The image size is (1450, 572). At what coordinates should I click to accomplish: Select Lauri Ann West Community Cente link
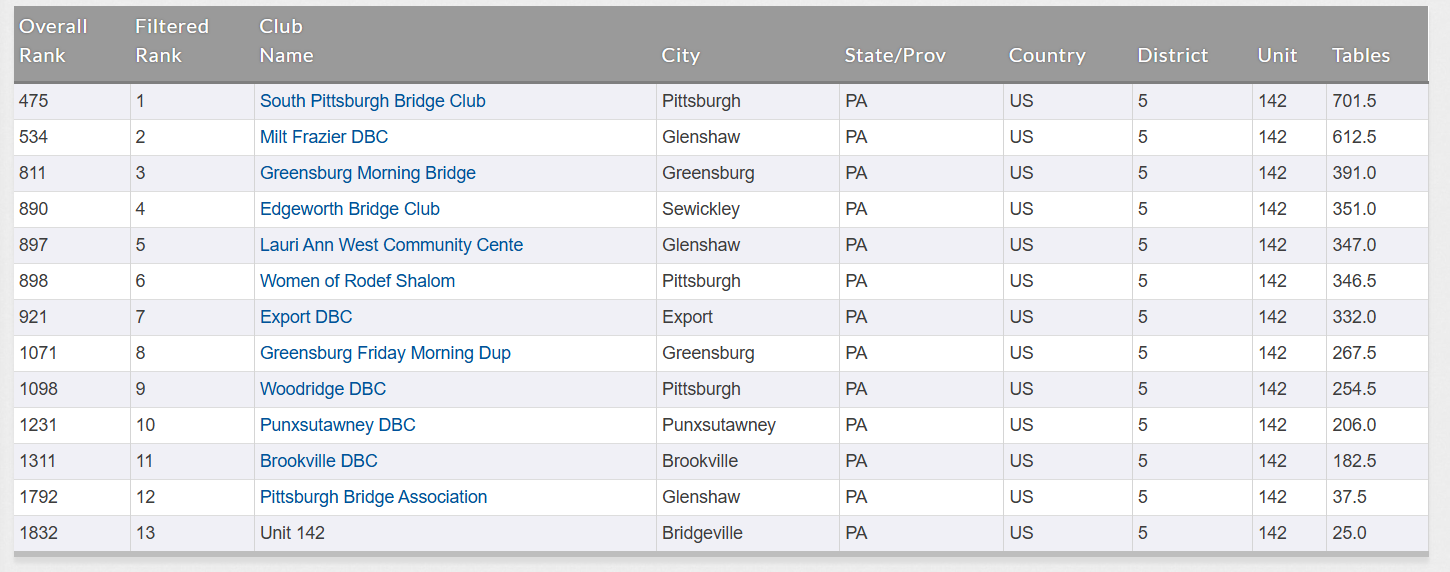(391, 245)
